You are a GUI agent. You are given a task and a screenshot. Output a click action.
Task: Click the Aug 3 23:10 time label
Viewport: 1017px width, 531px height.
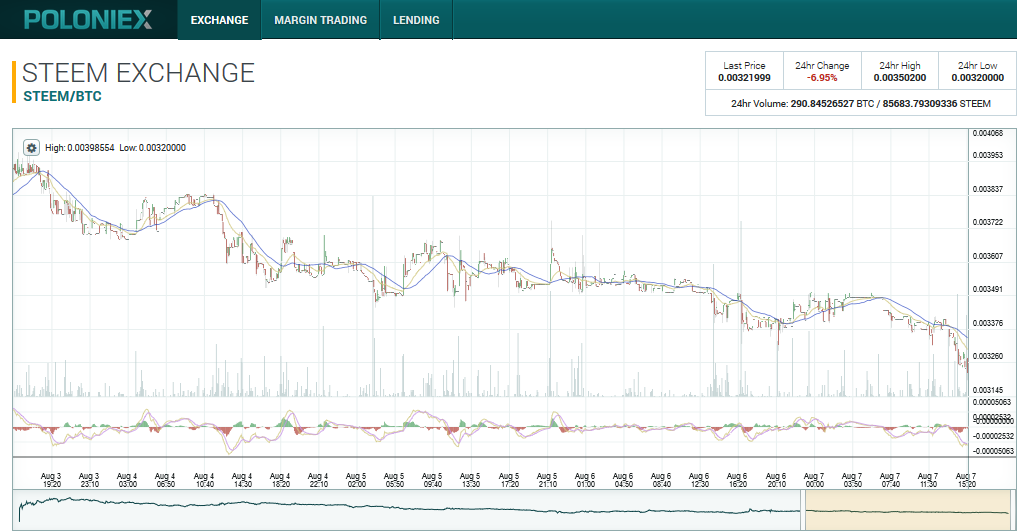pyautogui.click(x=90, y=480)
